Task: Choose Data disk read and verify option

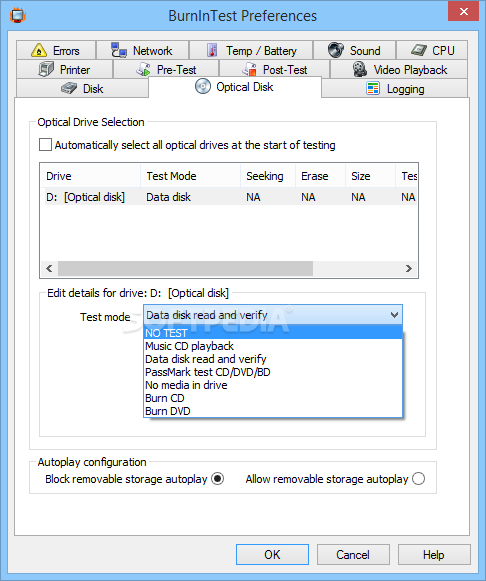Action: pyautogui.click(x=273, y=359)
